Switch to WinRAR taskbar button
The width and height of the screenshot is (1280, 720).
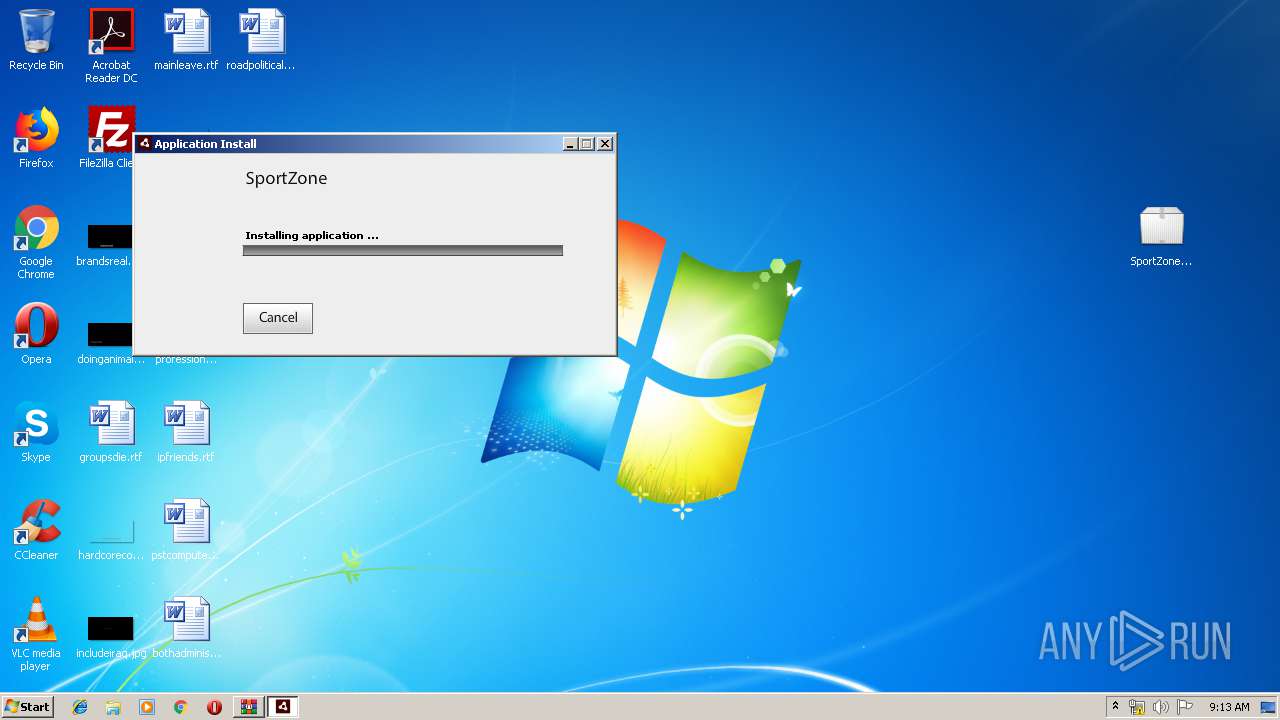click(248, 707)
